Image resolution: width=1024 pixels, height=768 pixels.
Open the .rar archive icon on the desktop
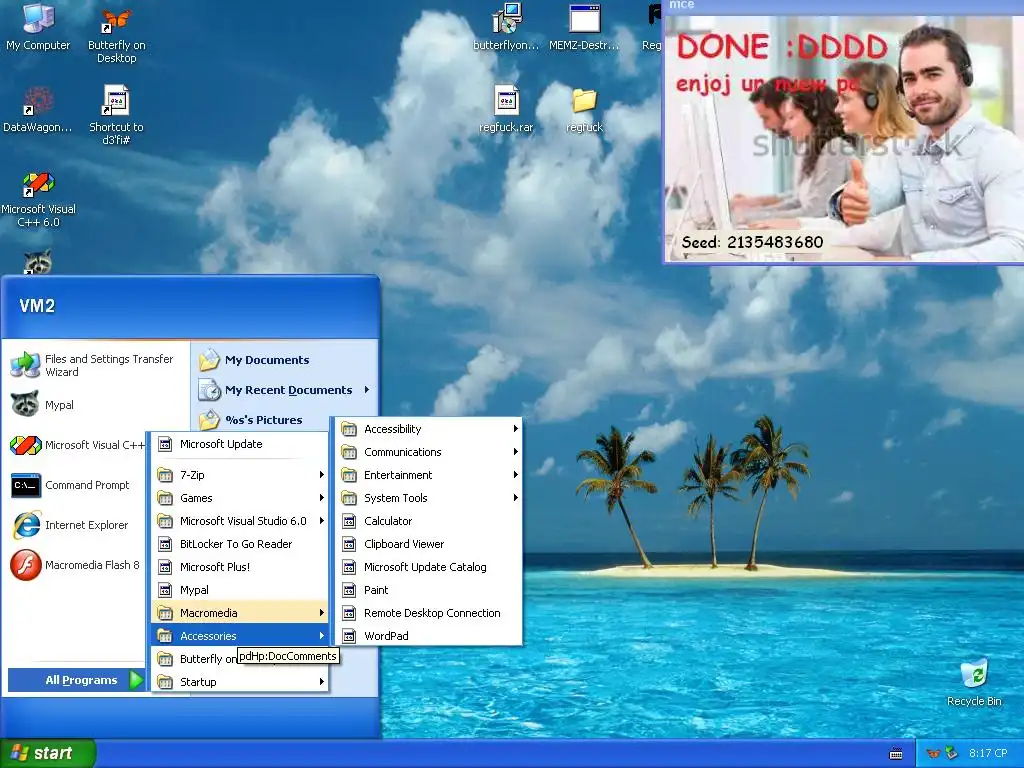506,109
